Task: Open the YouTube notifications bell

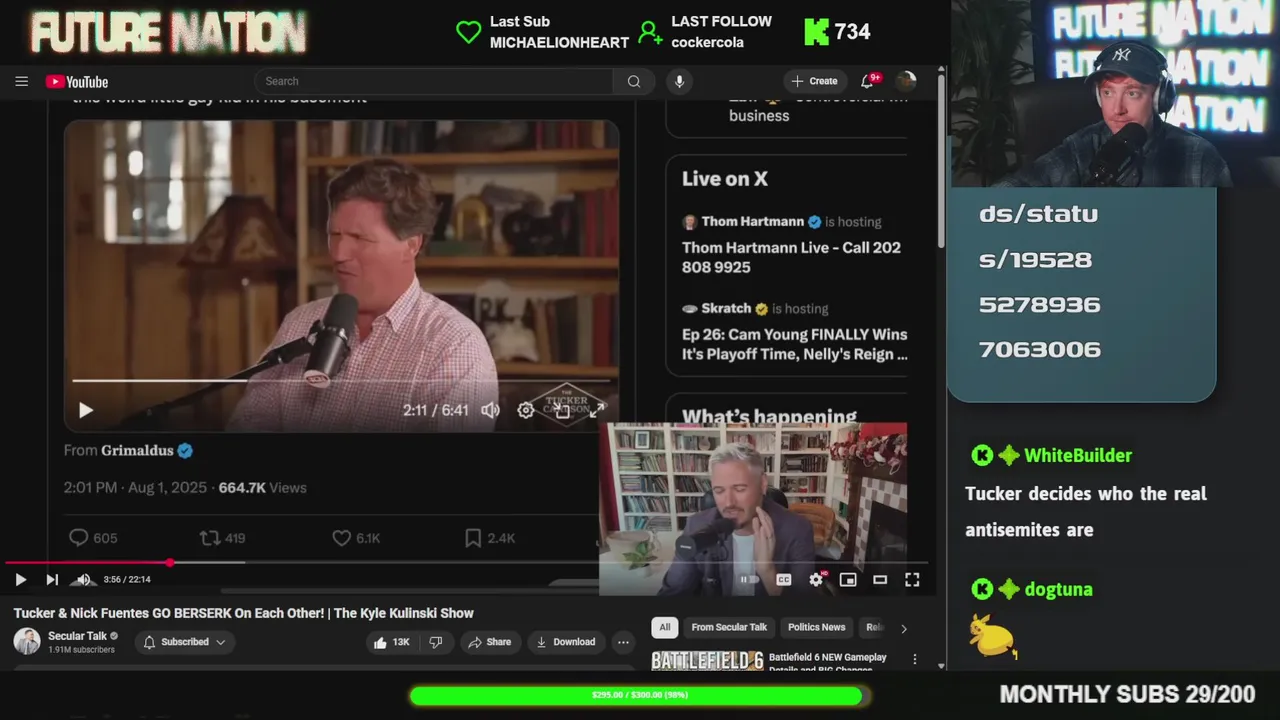Action: tap(868, 81)
